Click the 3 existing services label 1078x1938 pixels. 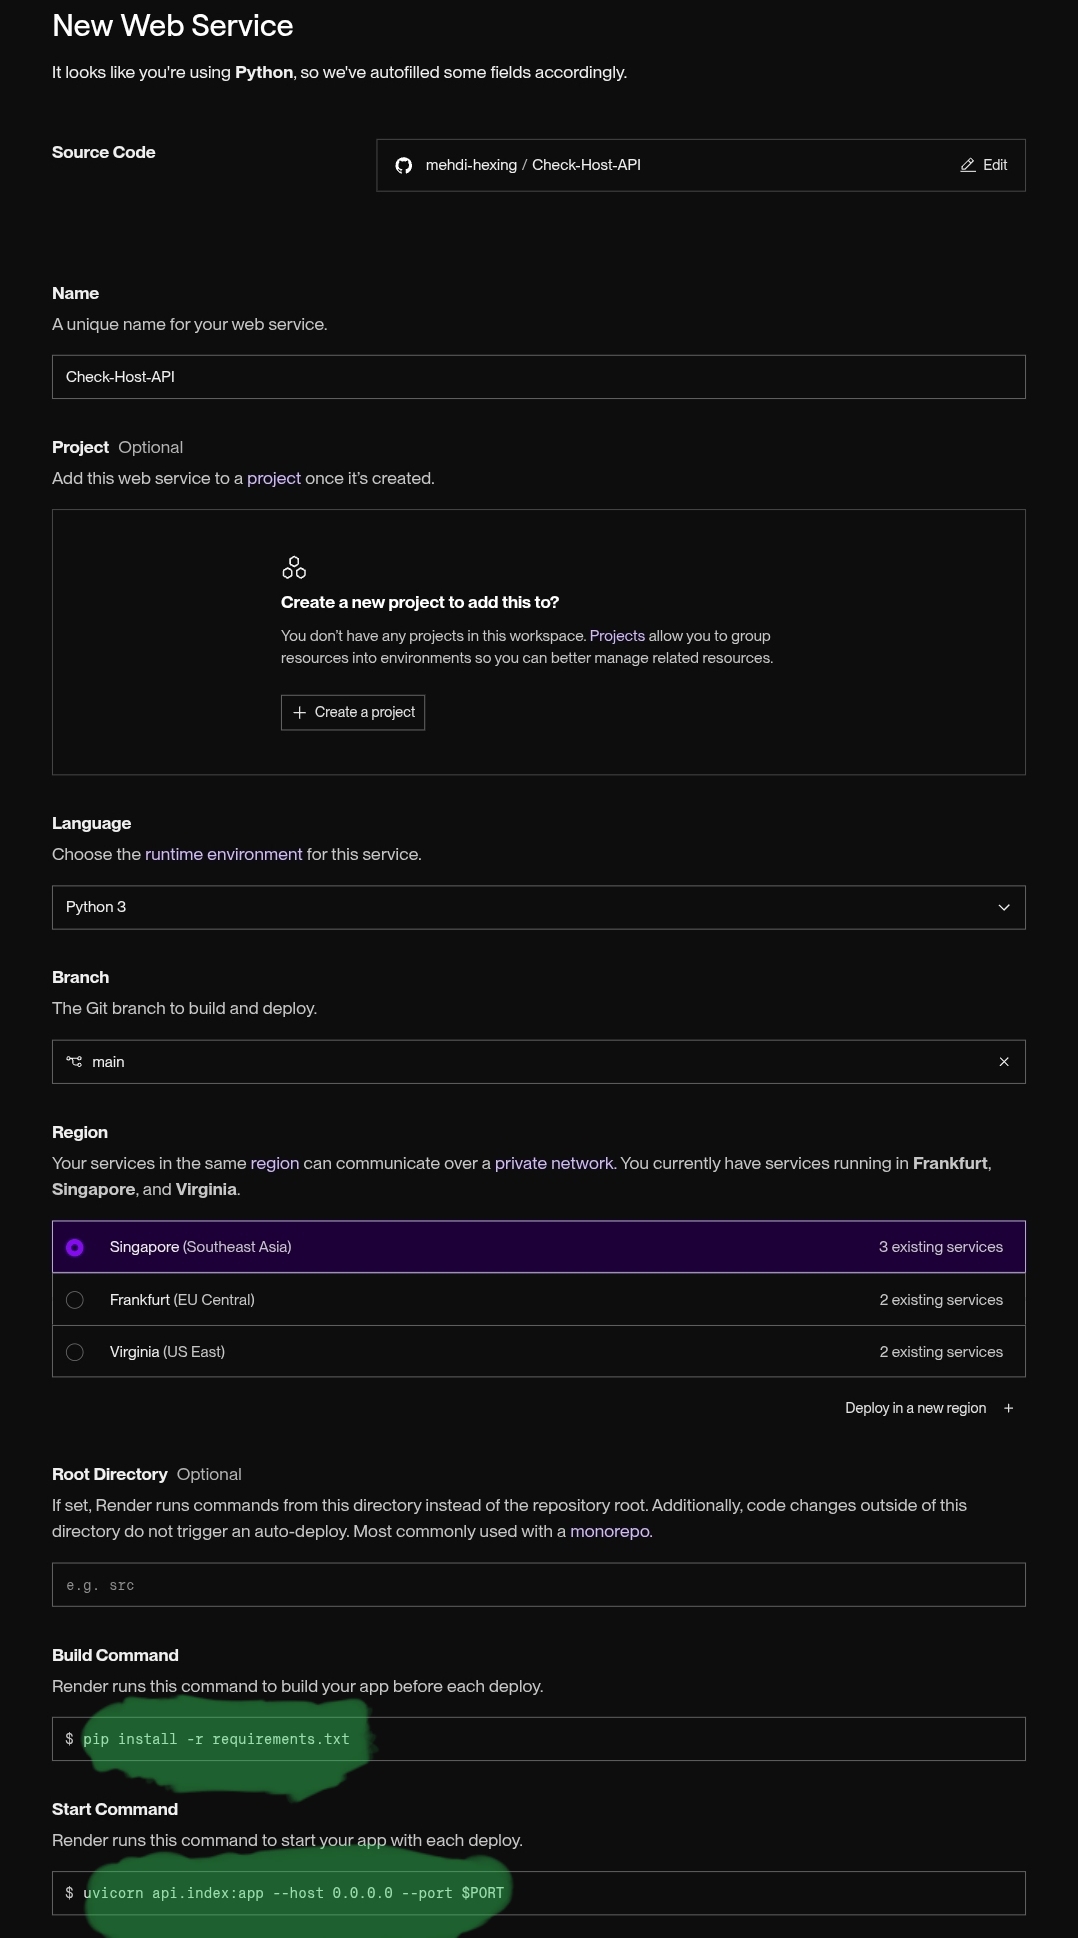941,1247
